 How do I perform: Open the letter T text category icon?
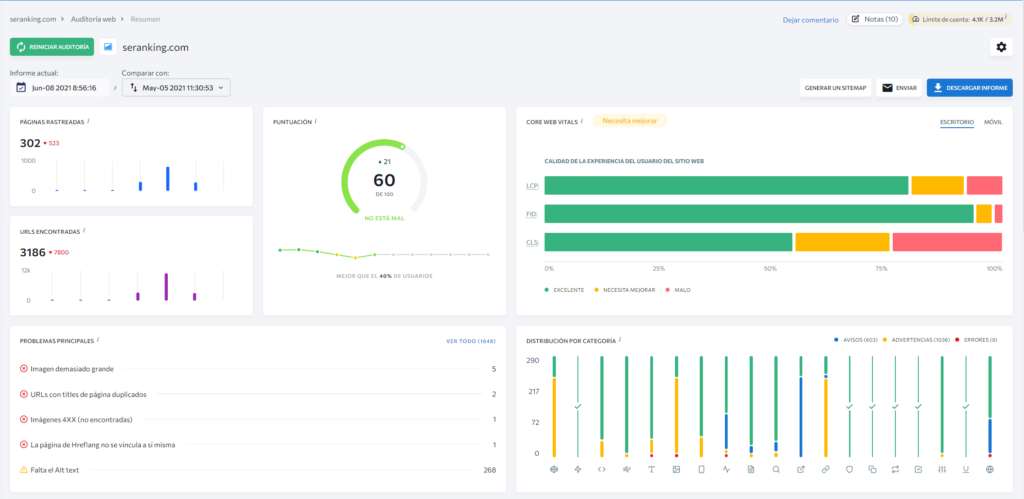[x=651, y=469]
